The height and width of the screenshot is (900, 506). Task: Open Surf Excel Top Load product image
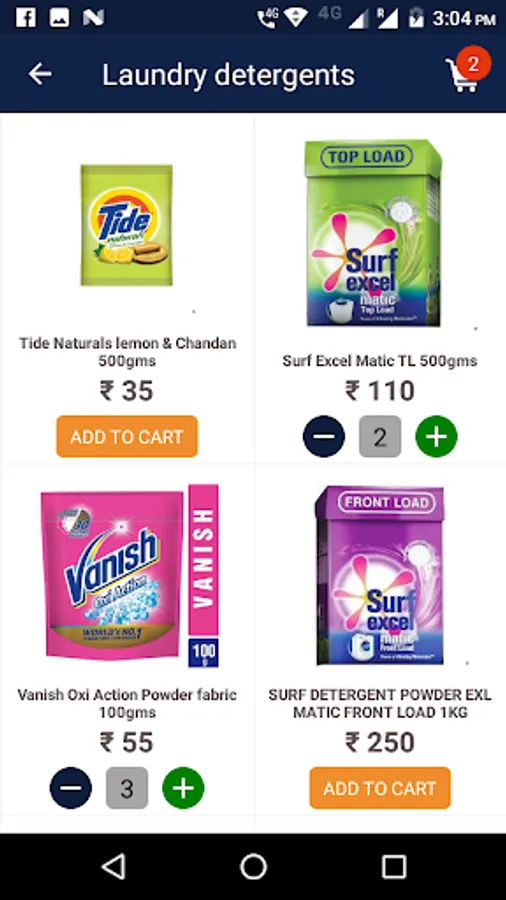(373, 232)
